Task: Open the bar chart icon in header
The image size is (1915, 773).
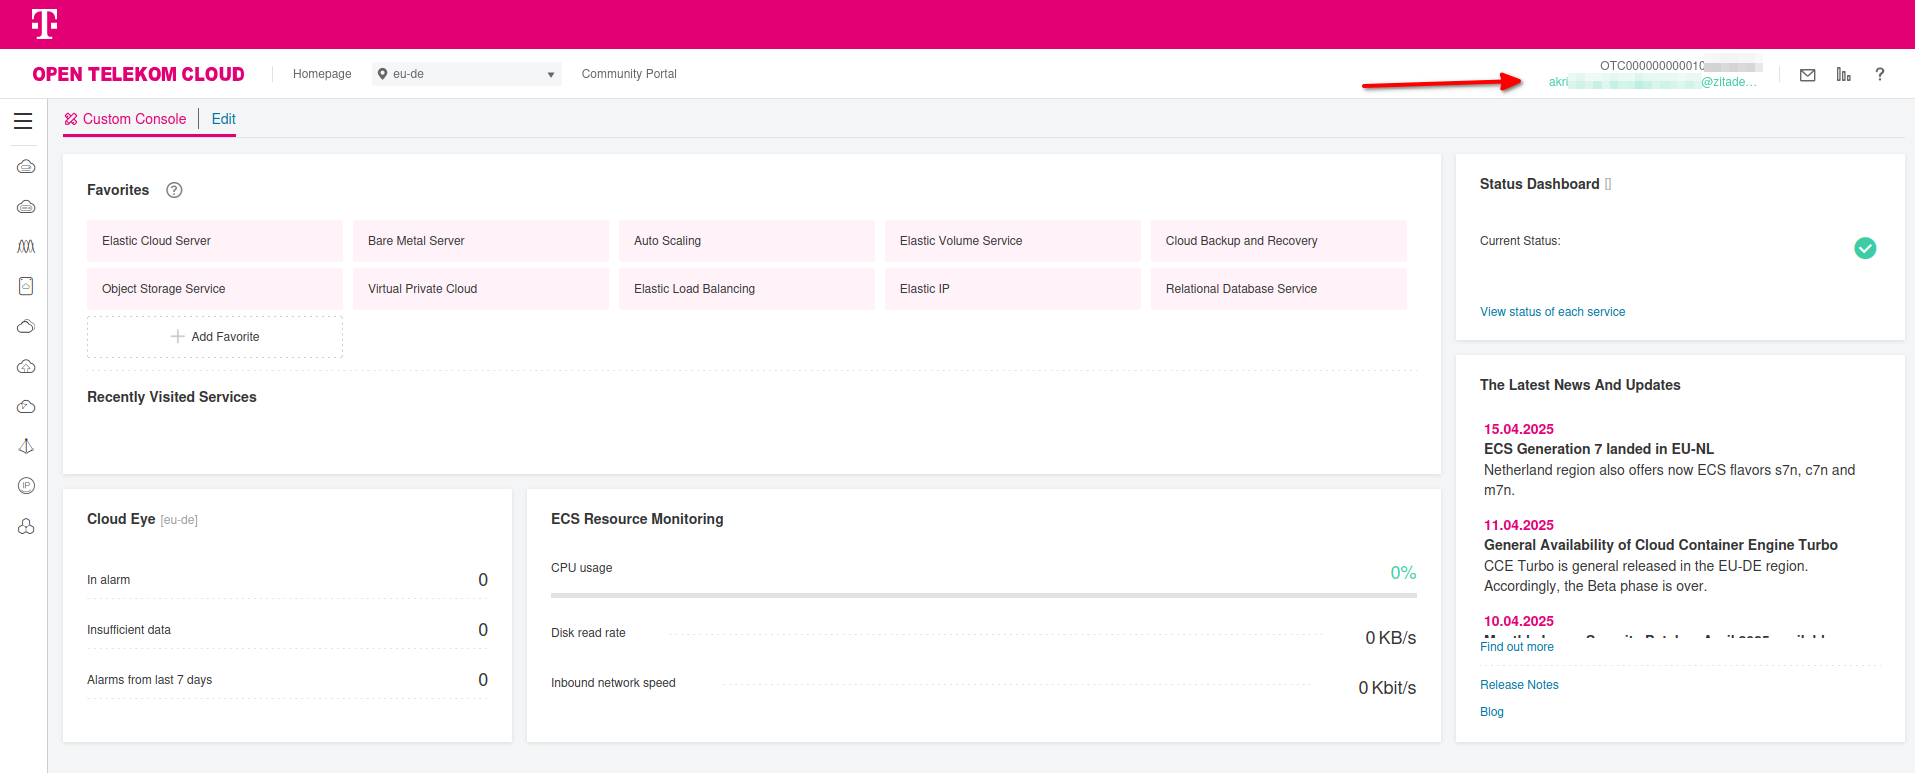Action: pyautogui.click(x=1843, y=75)
